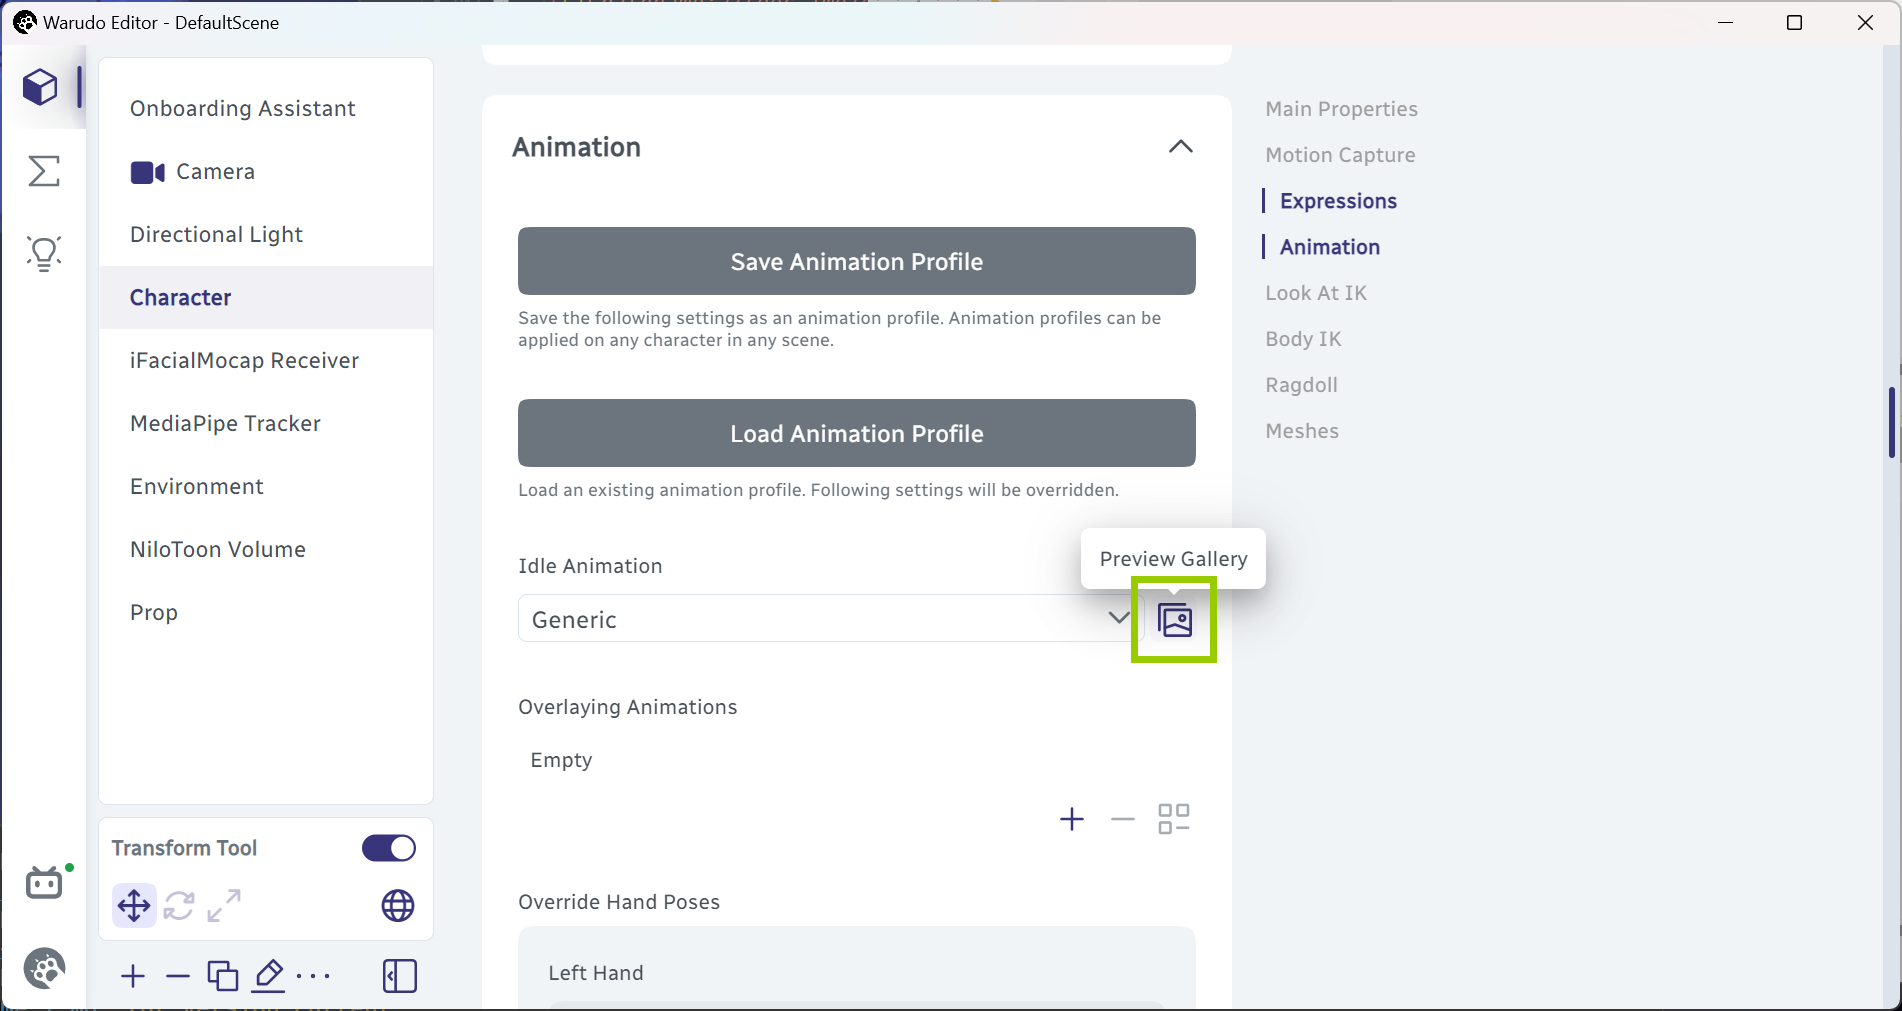Click the Save Animation Profile button

857,261
